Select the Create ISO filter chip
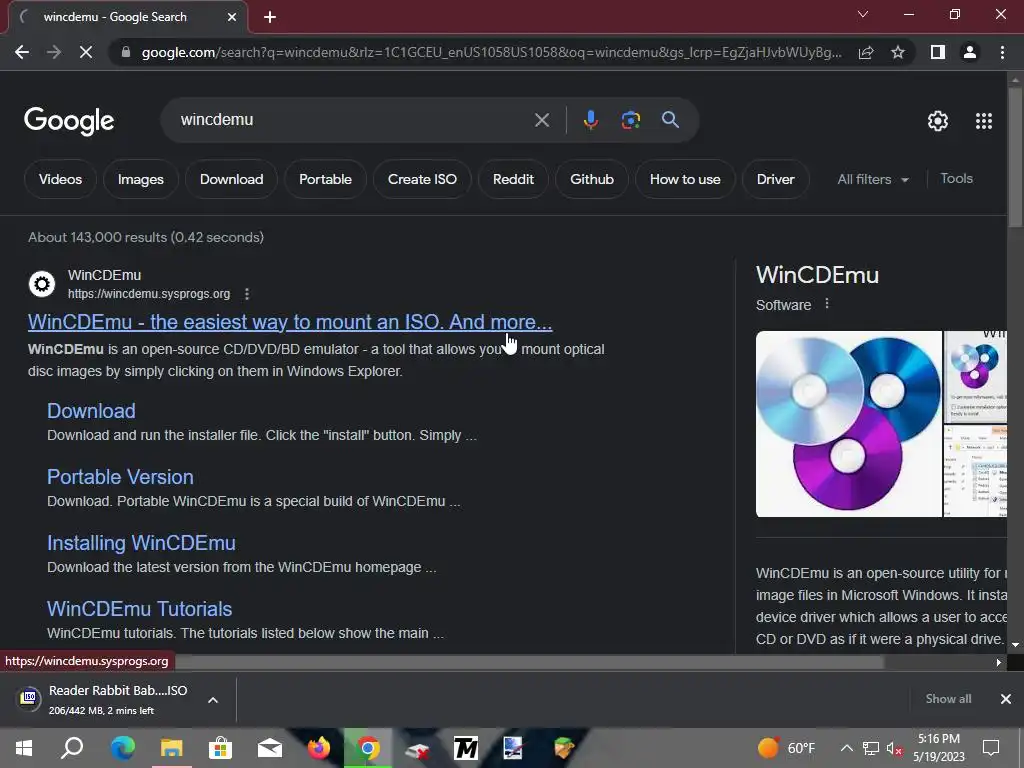The image size is (1024, 768). point(422,179)
